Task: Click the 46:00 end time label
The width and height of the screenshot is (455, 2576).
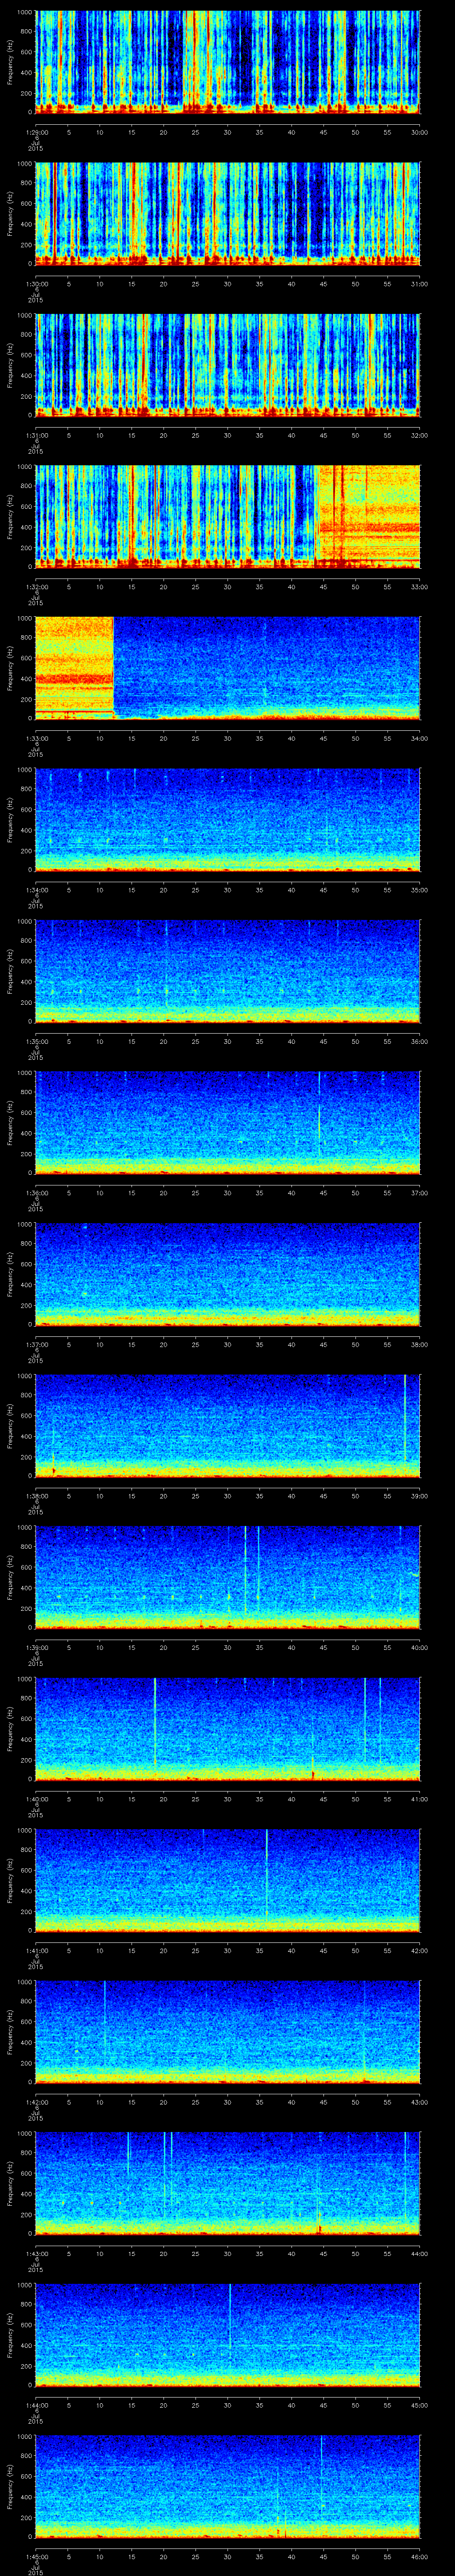Action: point(420,2556)
